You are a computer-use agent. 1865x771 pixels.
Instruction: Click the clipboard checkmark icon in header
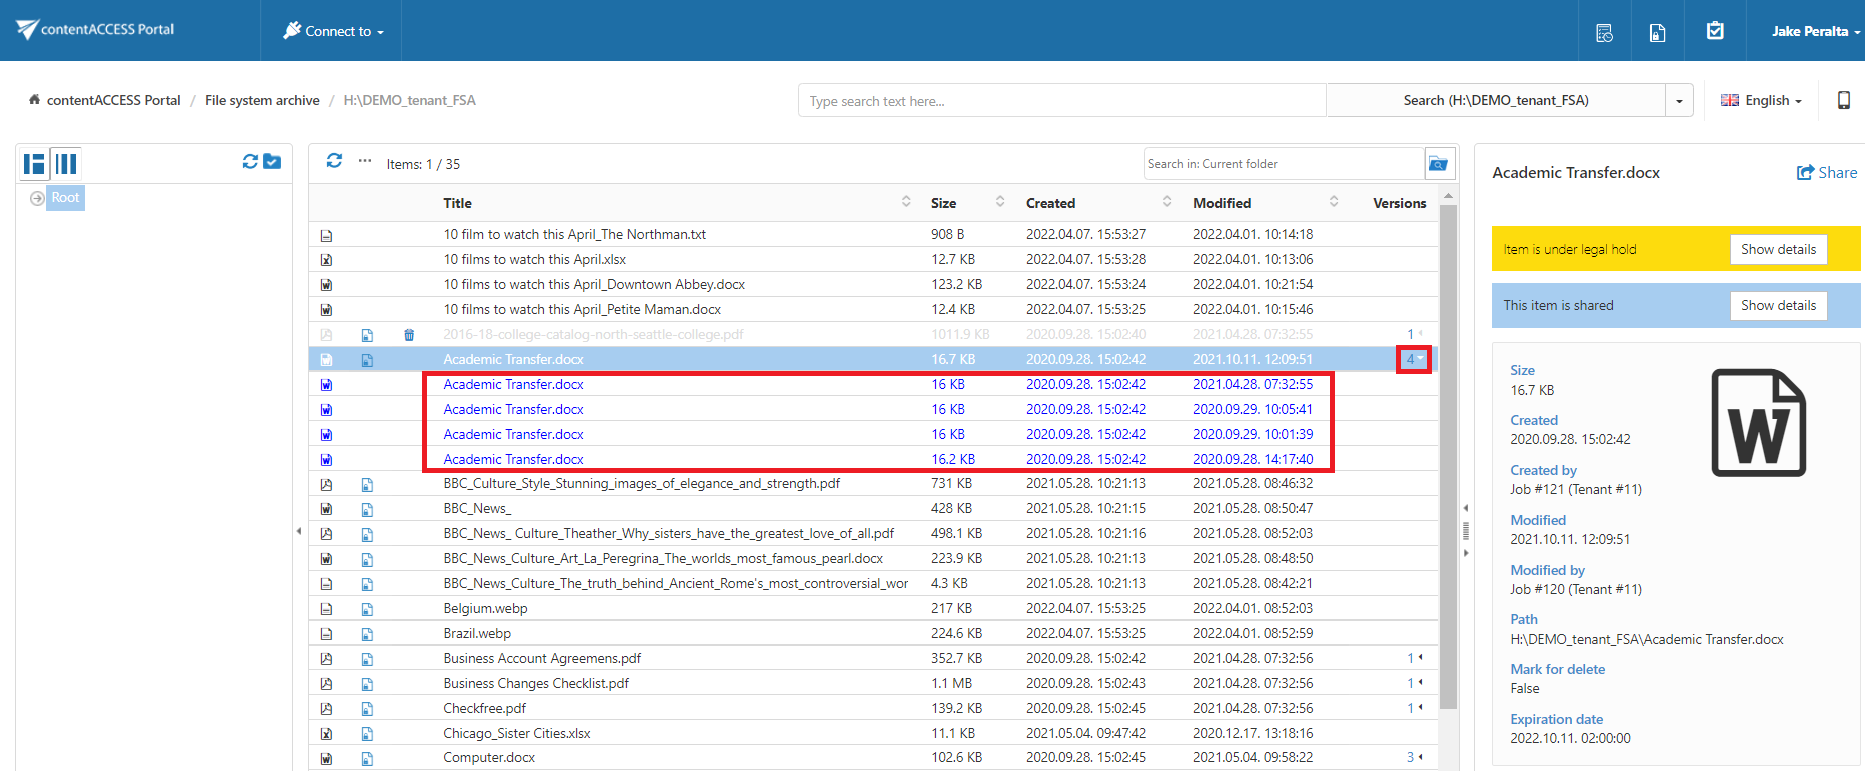coord(1715,31)
